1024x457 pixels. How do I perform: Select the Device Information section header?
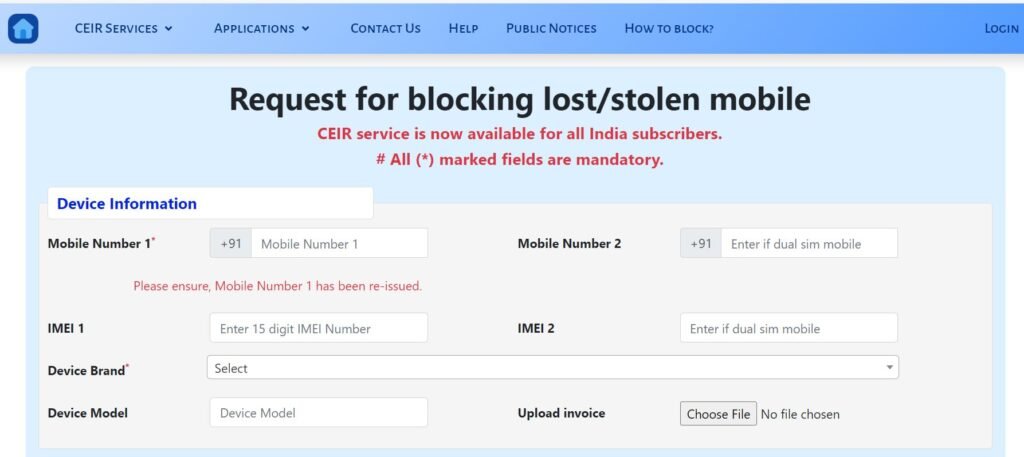(x=127, y=204)
